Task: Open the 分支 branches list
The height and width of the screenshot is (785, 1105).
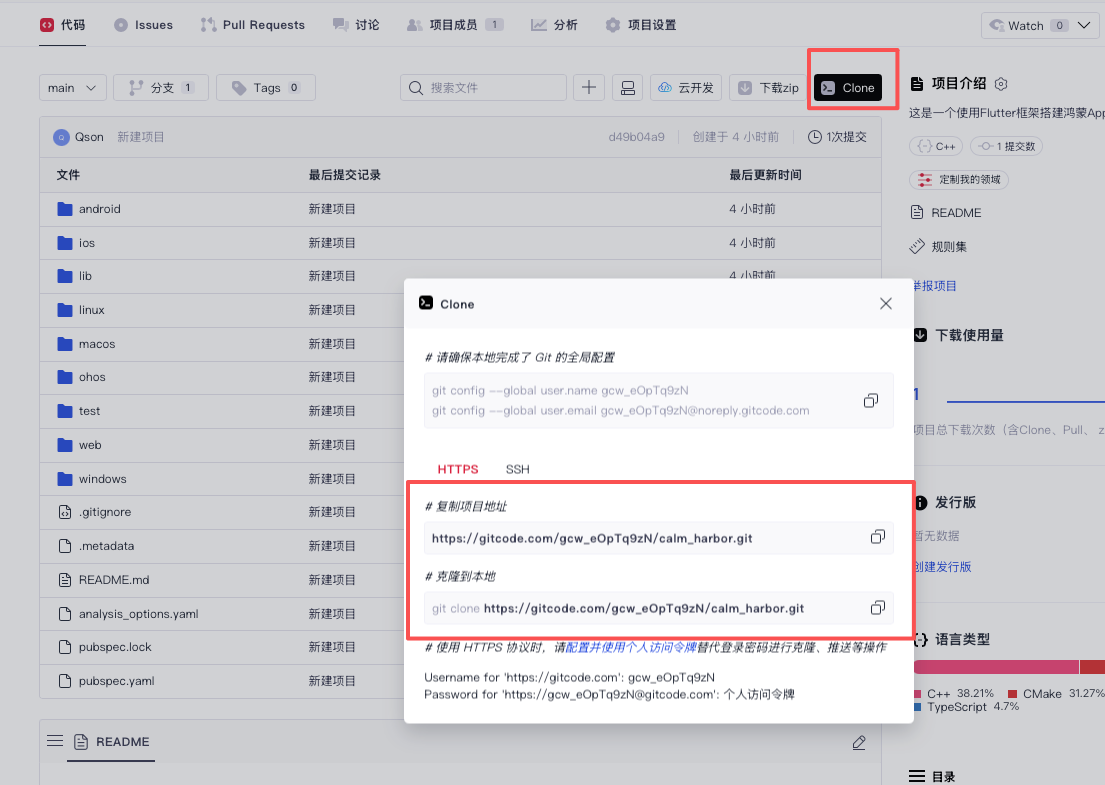Action: click(x=161, y=88)
